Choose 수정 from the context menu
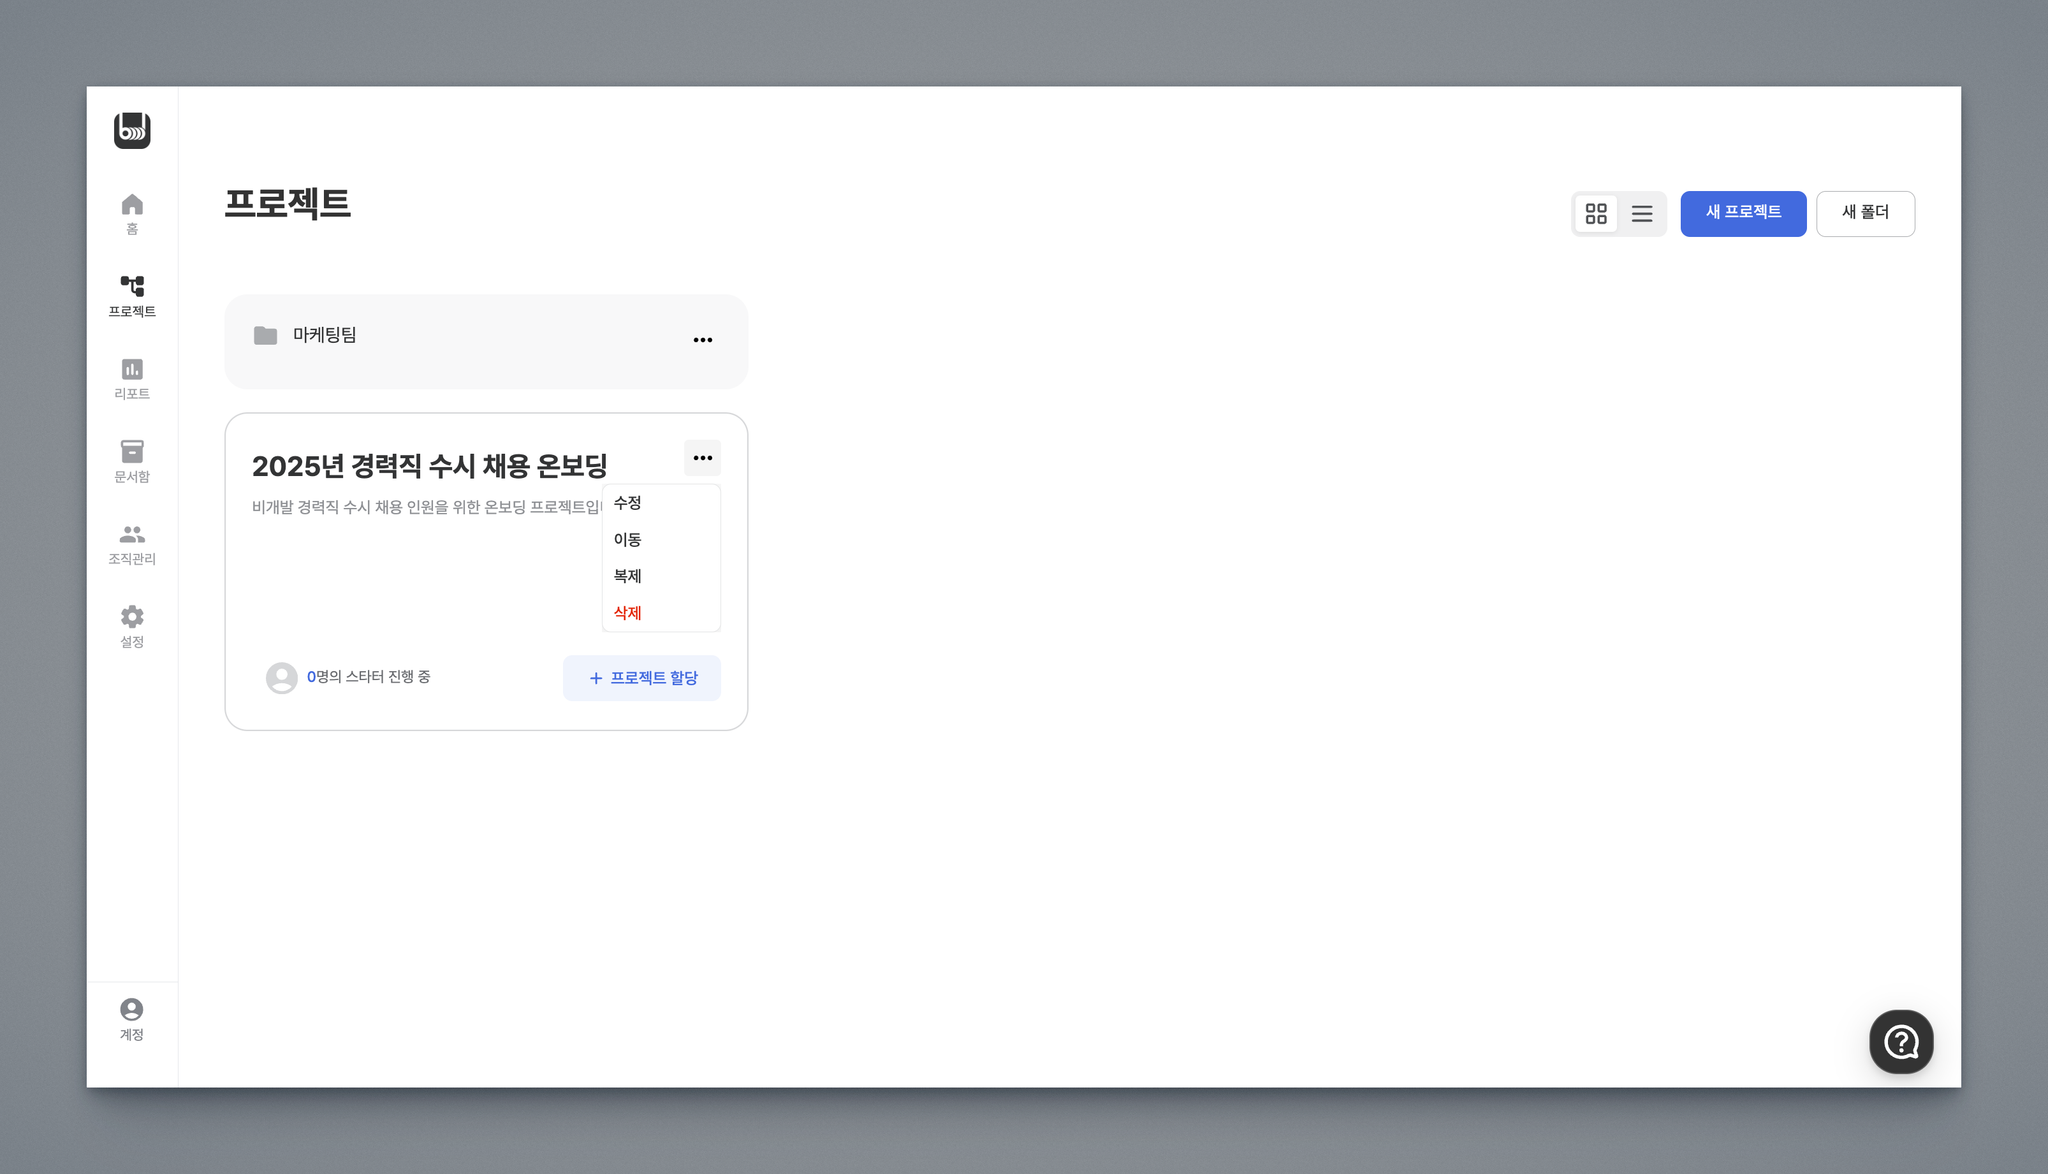 click(x=628, y=503)
